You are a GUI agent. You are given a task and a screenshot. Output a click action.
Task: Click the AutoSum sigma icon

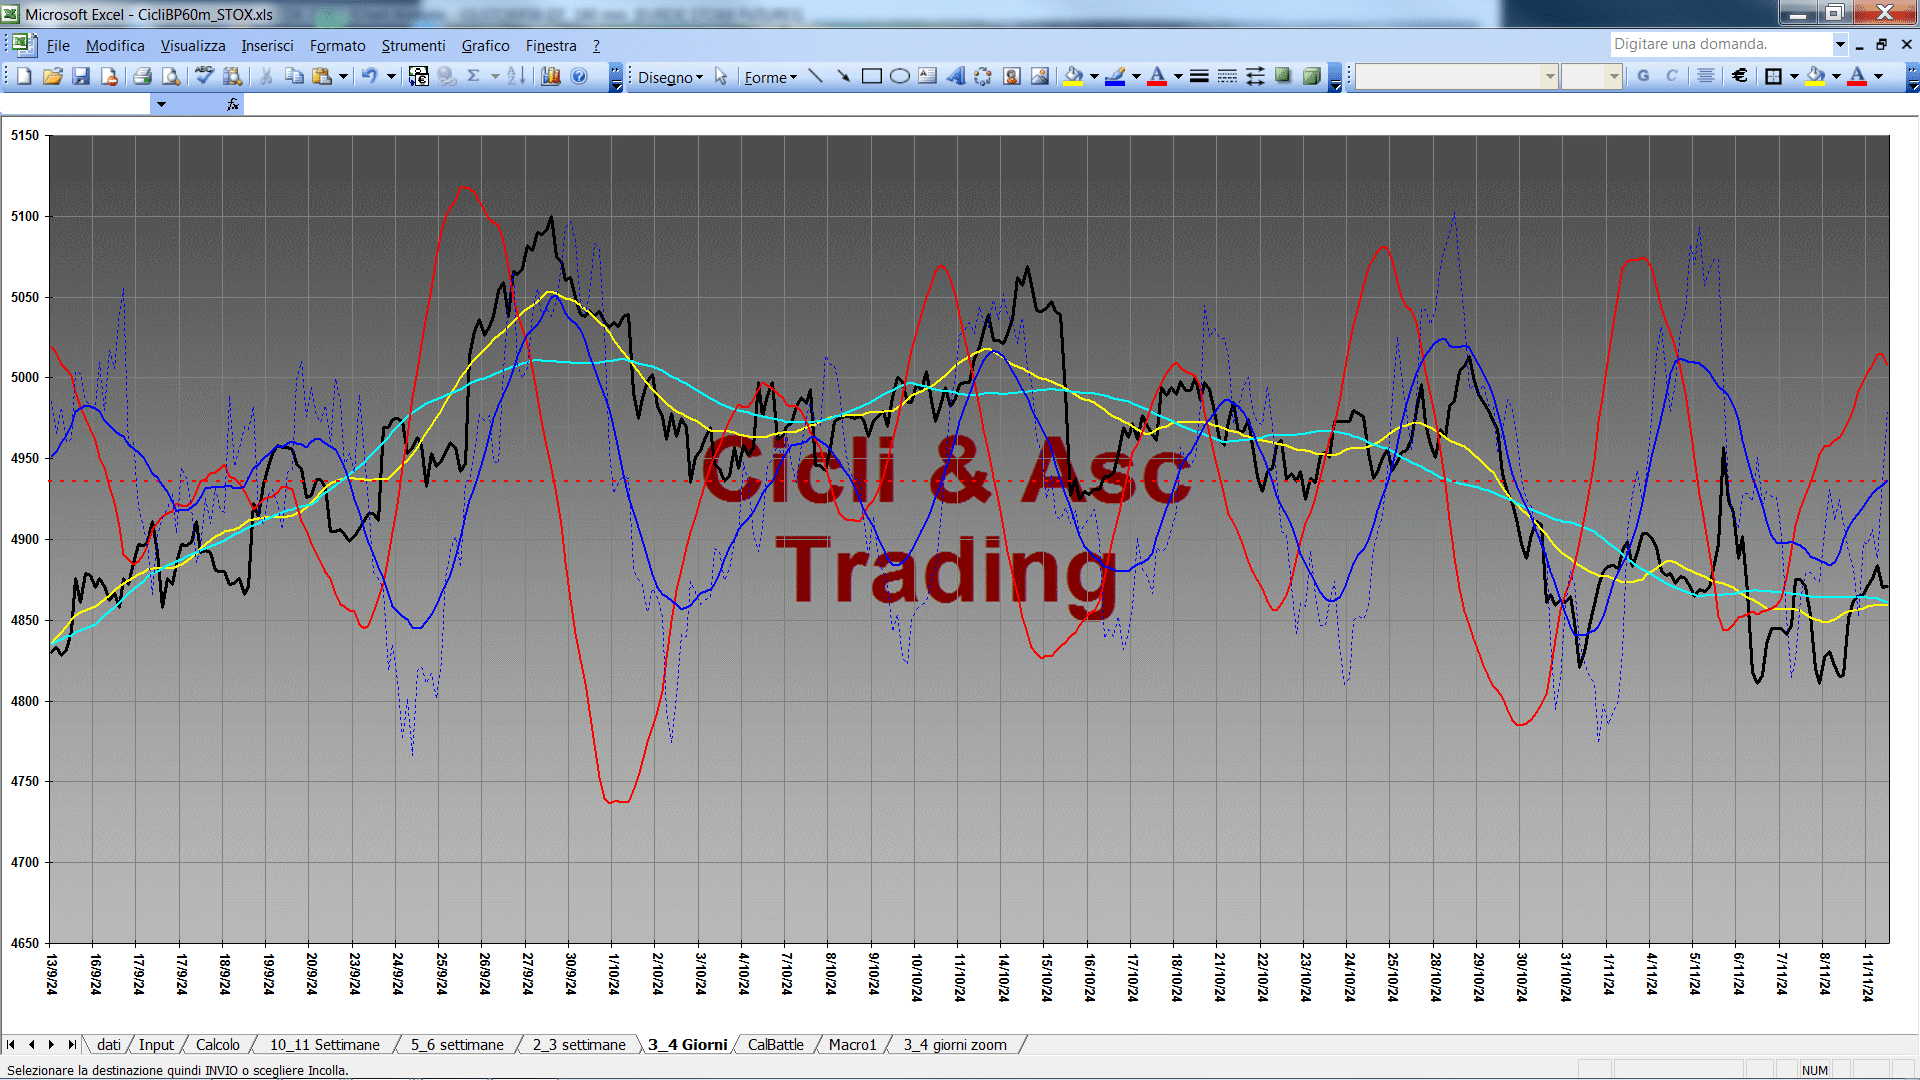pos(474,76)
